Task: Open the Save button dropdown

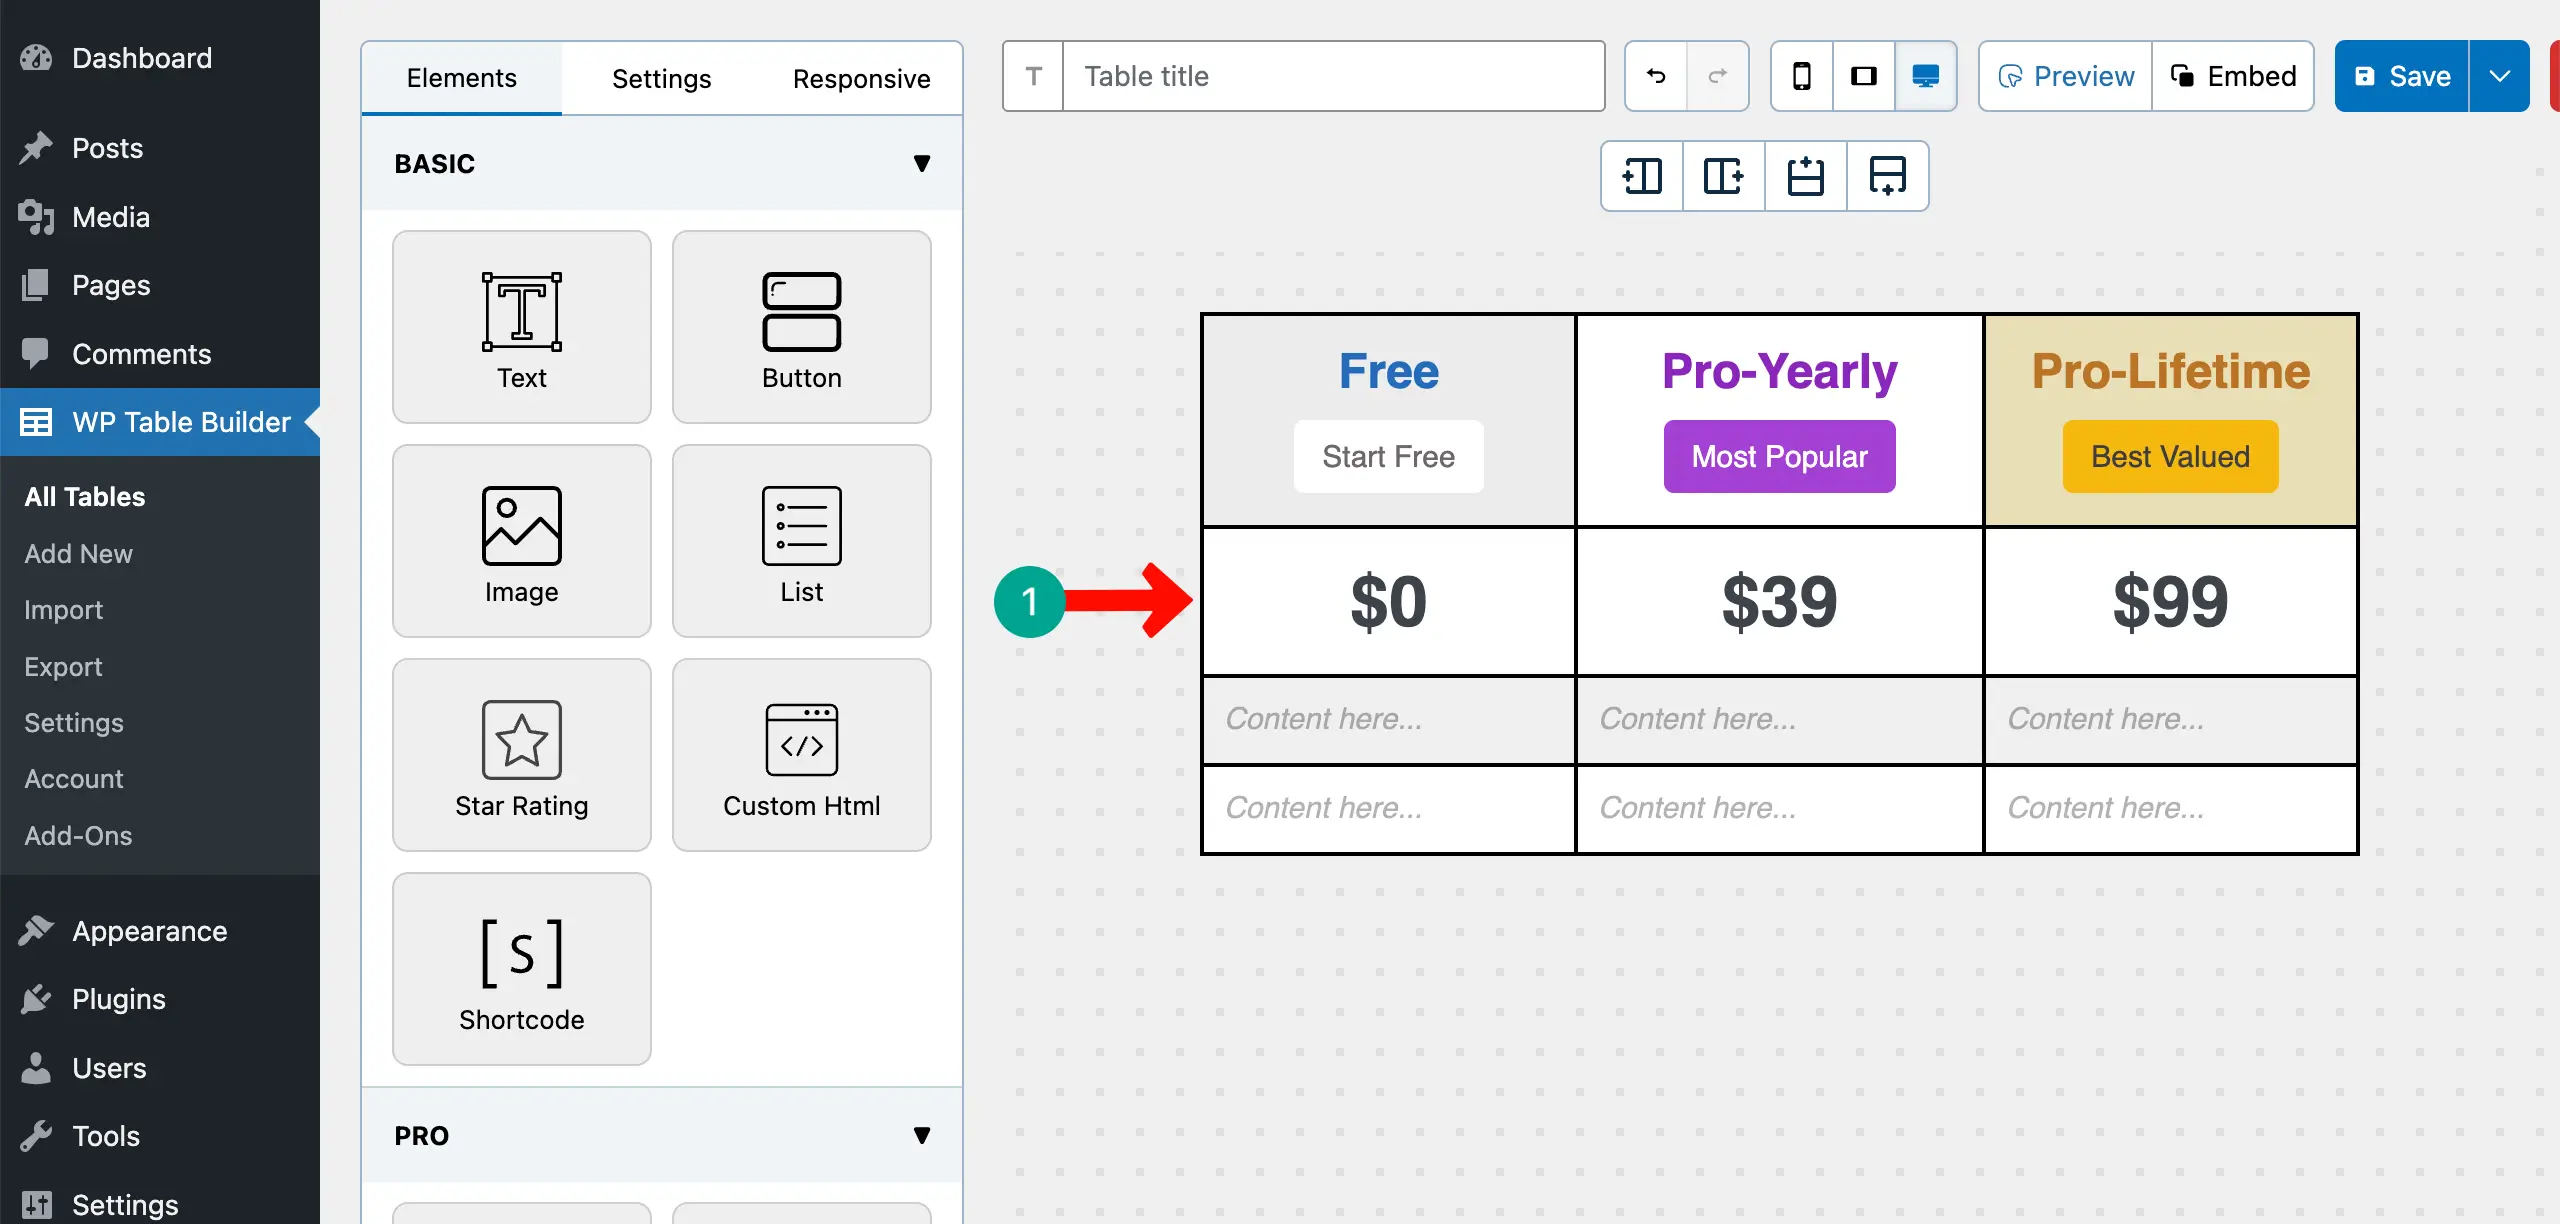Action: 2499,75
